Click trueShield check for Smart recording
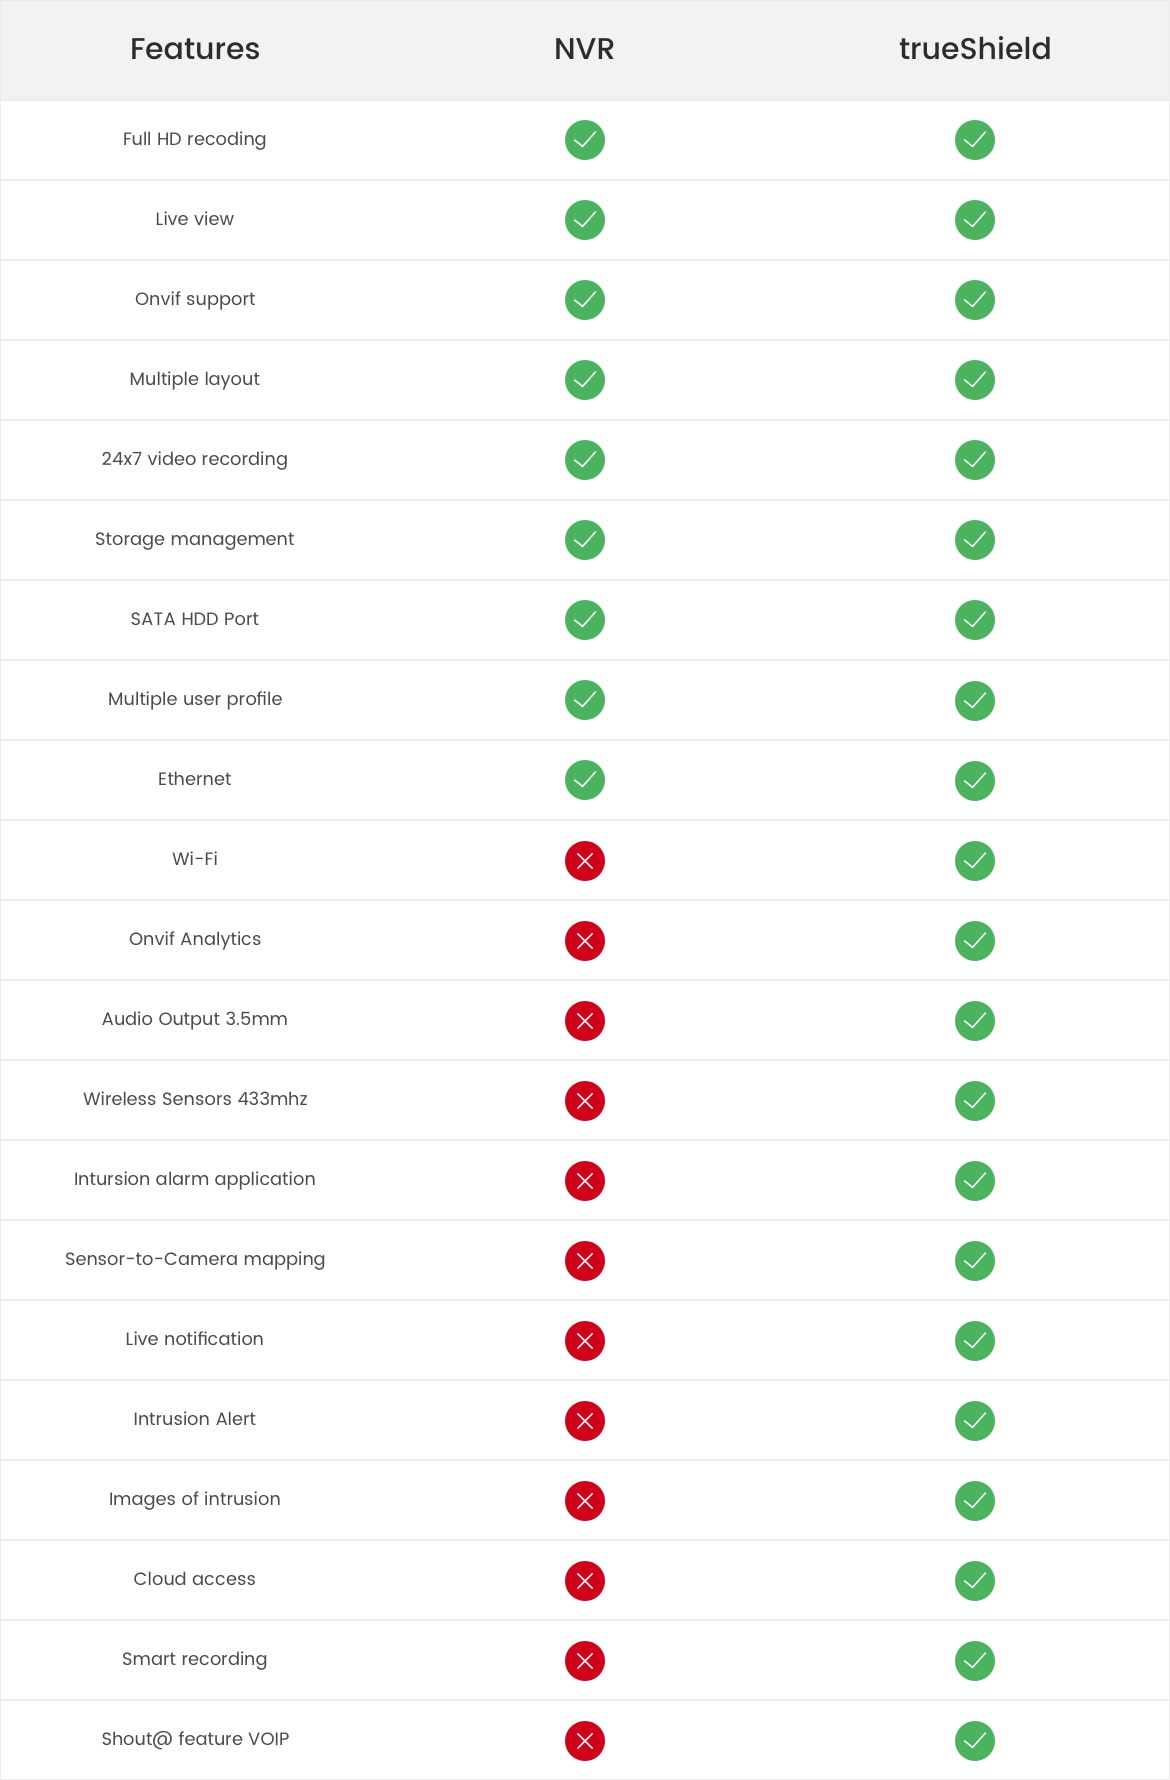1170x1780 pixels. click(975, 1661)
